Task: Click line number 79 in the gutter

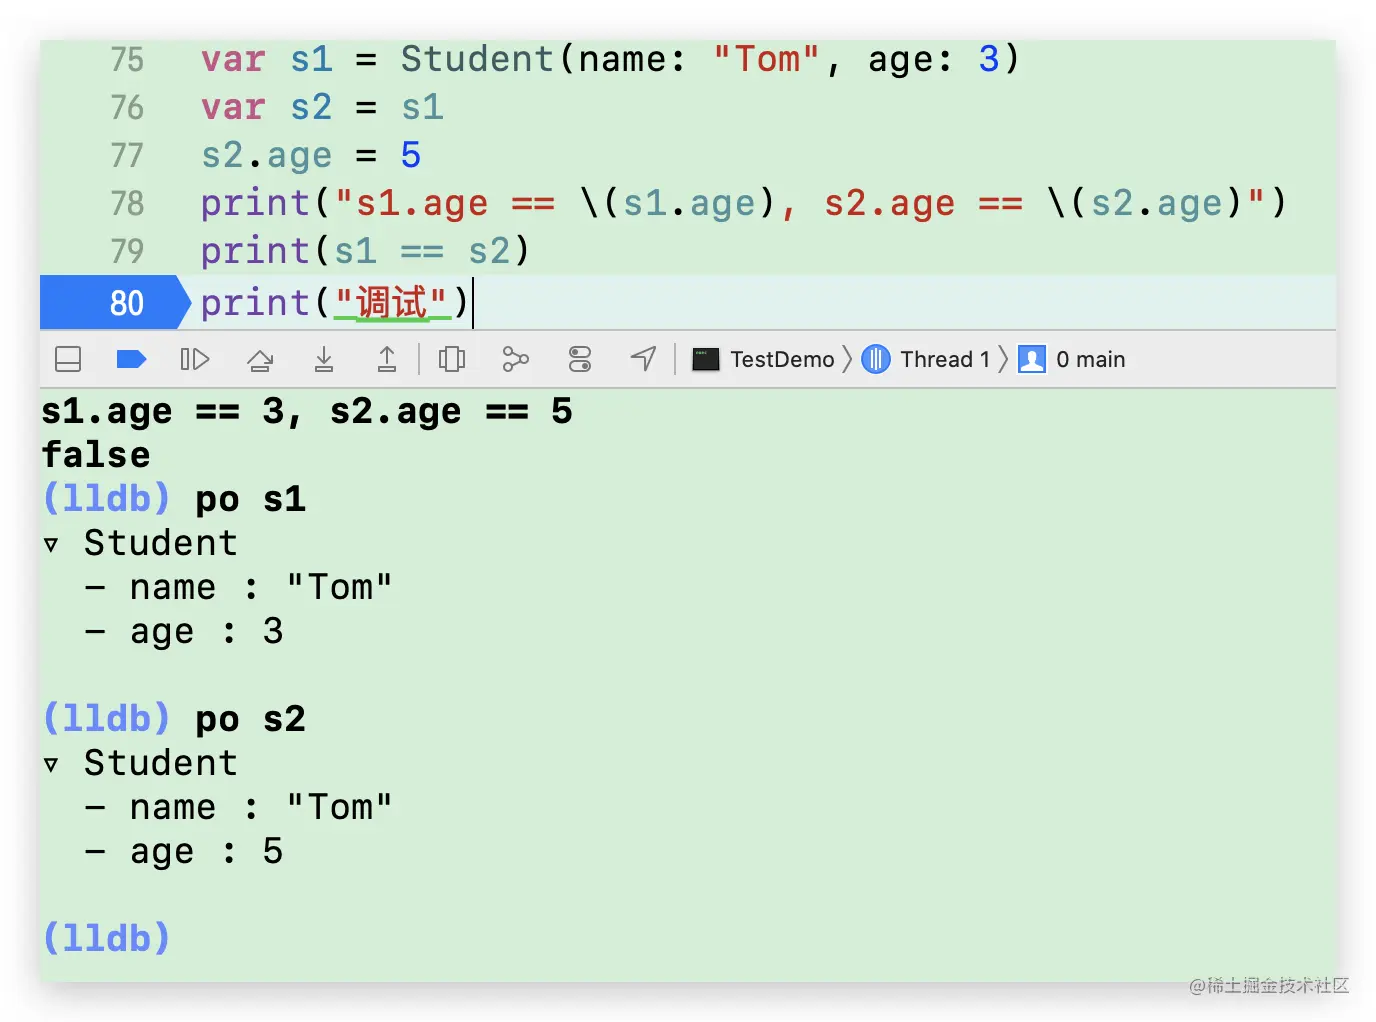Action: [x=127, y=251]
